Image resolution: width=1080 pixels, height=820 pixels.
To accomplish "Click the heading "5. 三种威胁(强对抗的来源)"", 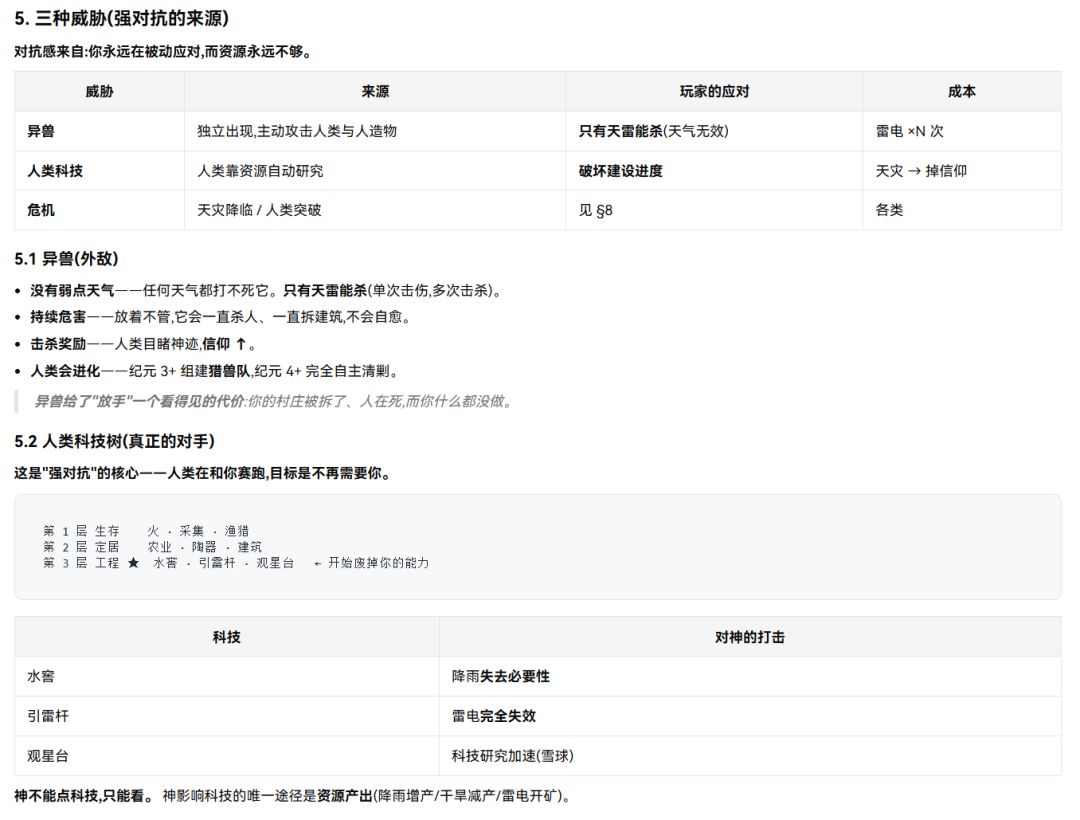I will tap(121, 19).
